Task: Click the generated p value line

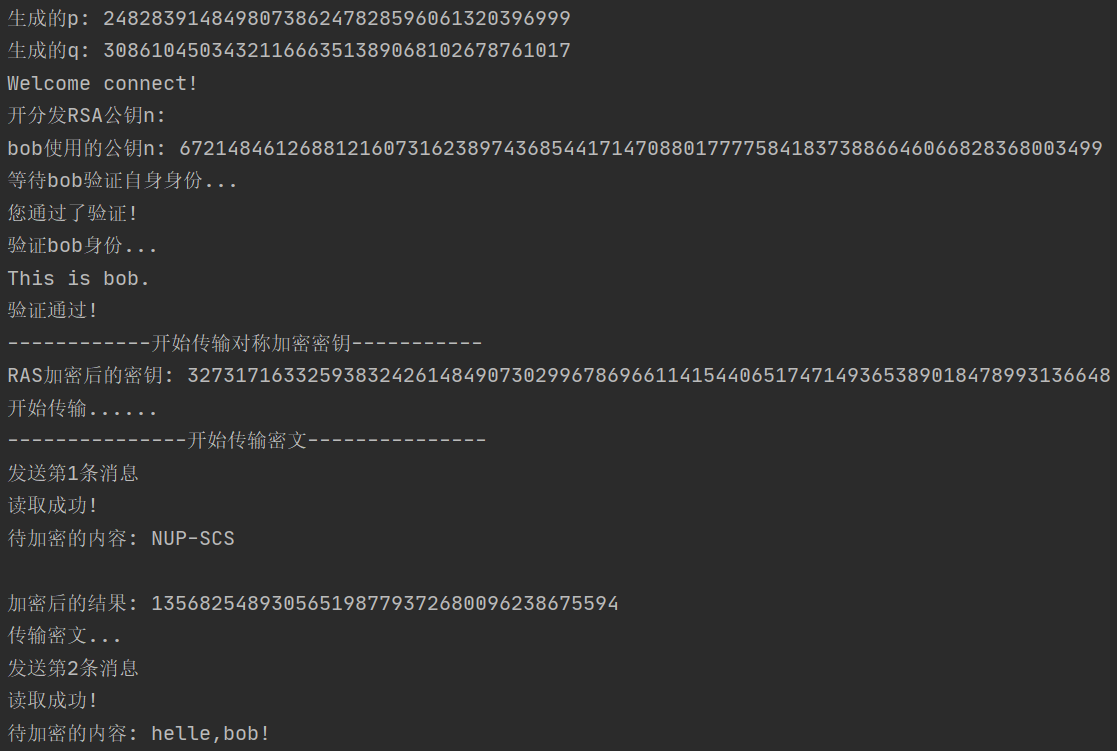Action: (289, 19)
